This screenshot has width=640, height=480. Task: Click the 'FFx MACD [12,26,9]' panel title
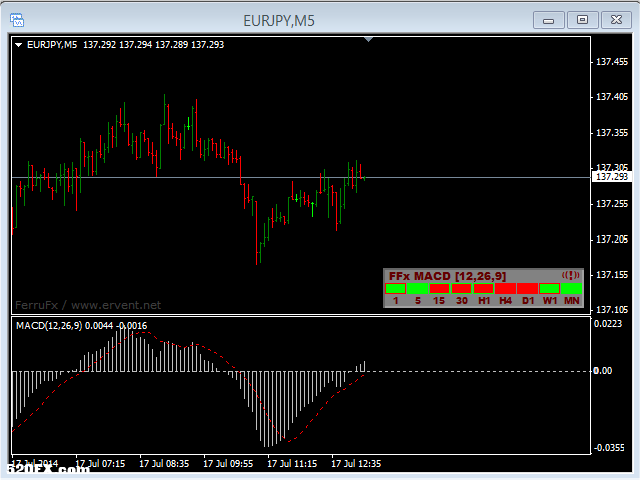[447, 276]
